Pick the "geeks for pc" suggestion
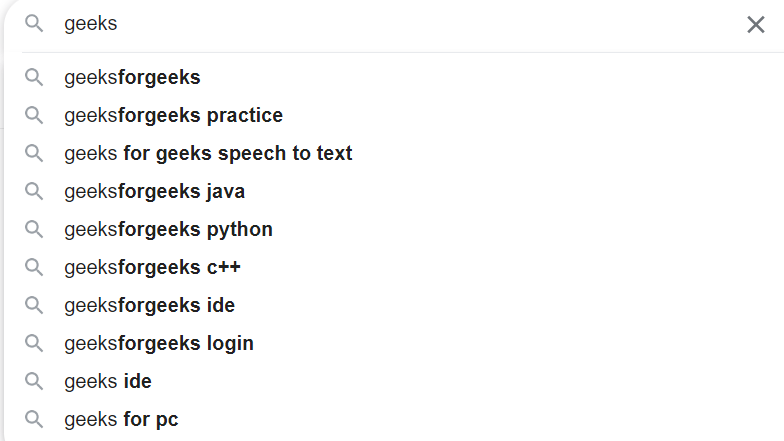 (121, 419)
